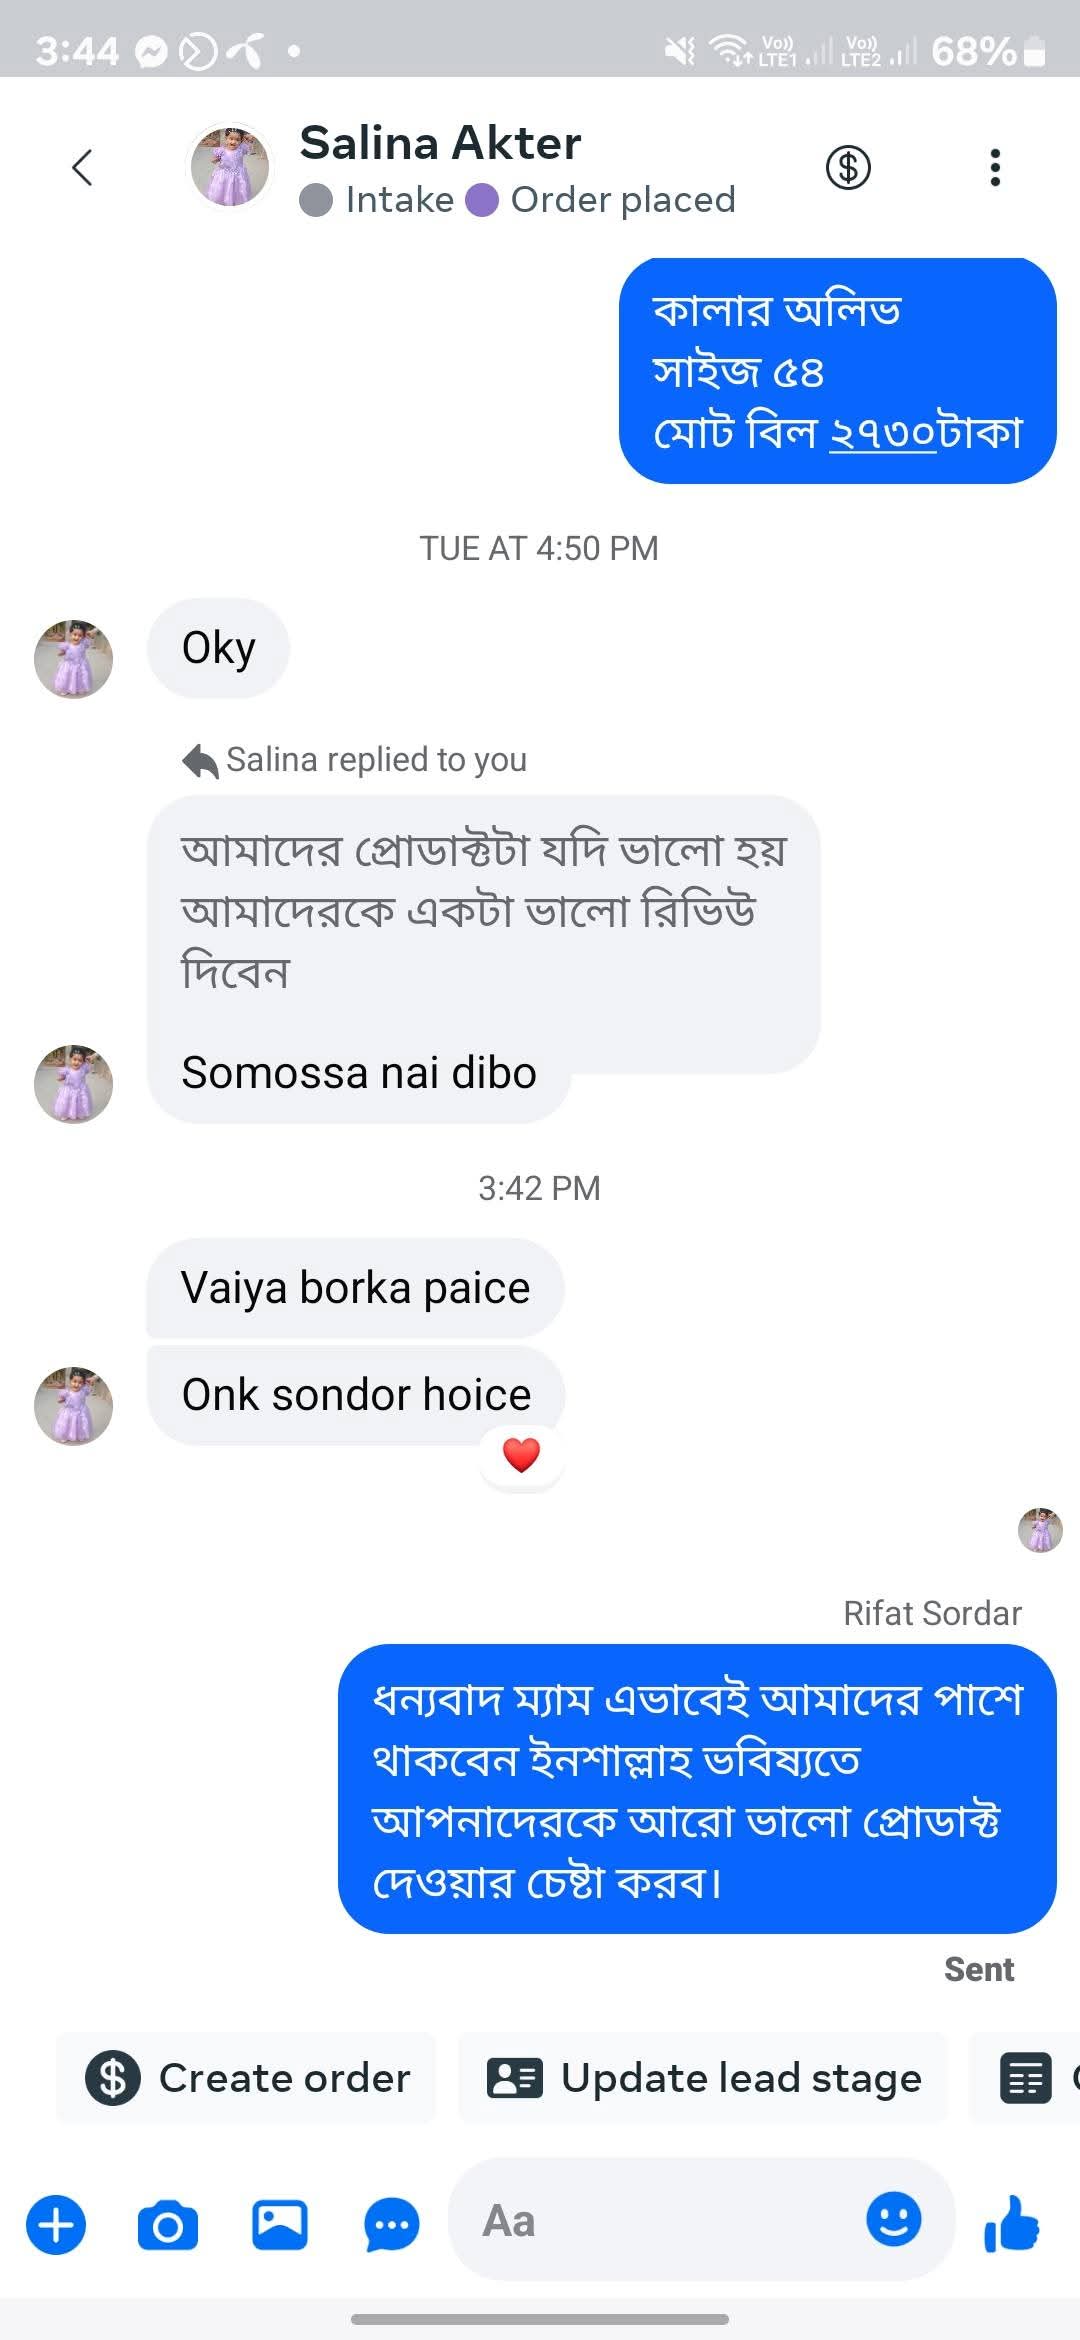1080x2340 pixels.
Task: Tap the heart reaction on message
Action: 521,1454
